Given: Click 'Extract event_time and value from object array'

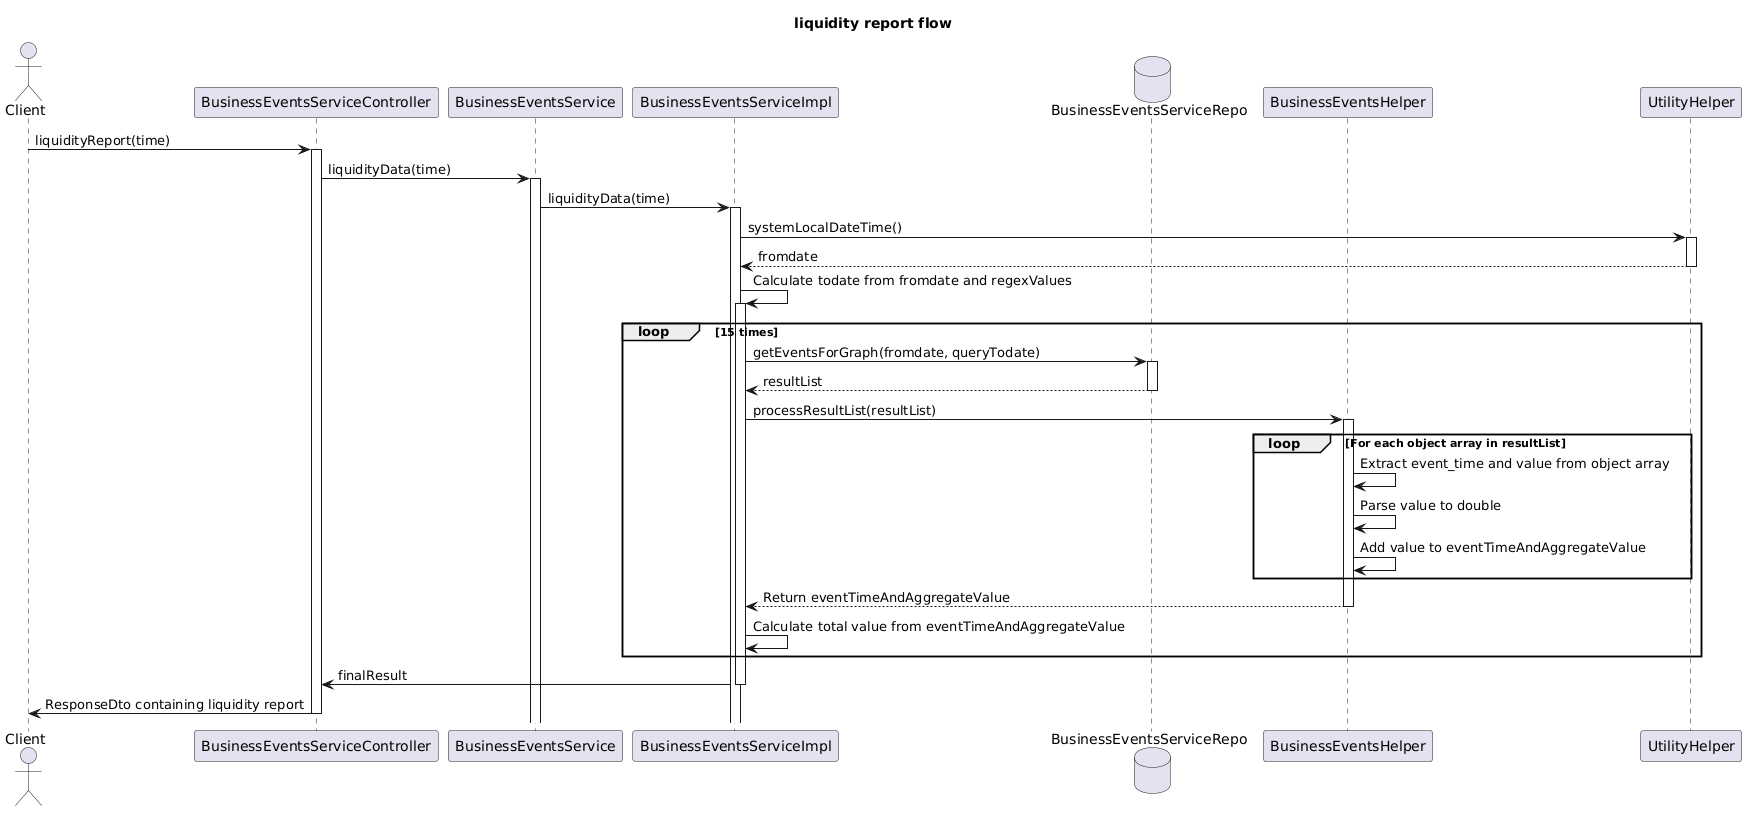Looking at the screenshot, I should coord(1515,464).
